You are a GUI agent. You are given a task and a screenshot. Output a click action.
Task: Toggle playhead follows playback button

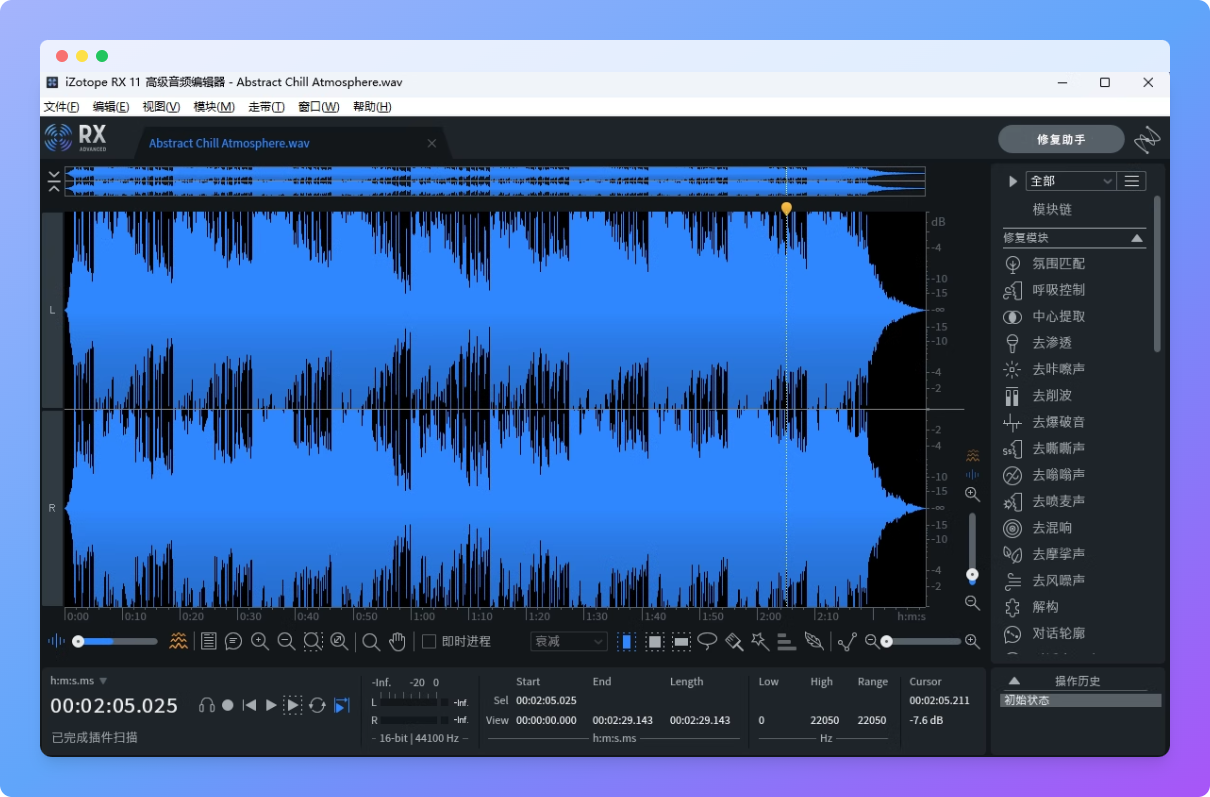click(342, 705)
